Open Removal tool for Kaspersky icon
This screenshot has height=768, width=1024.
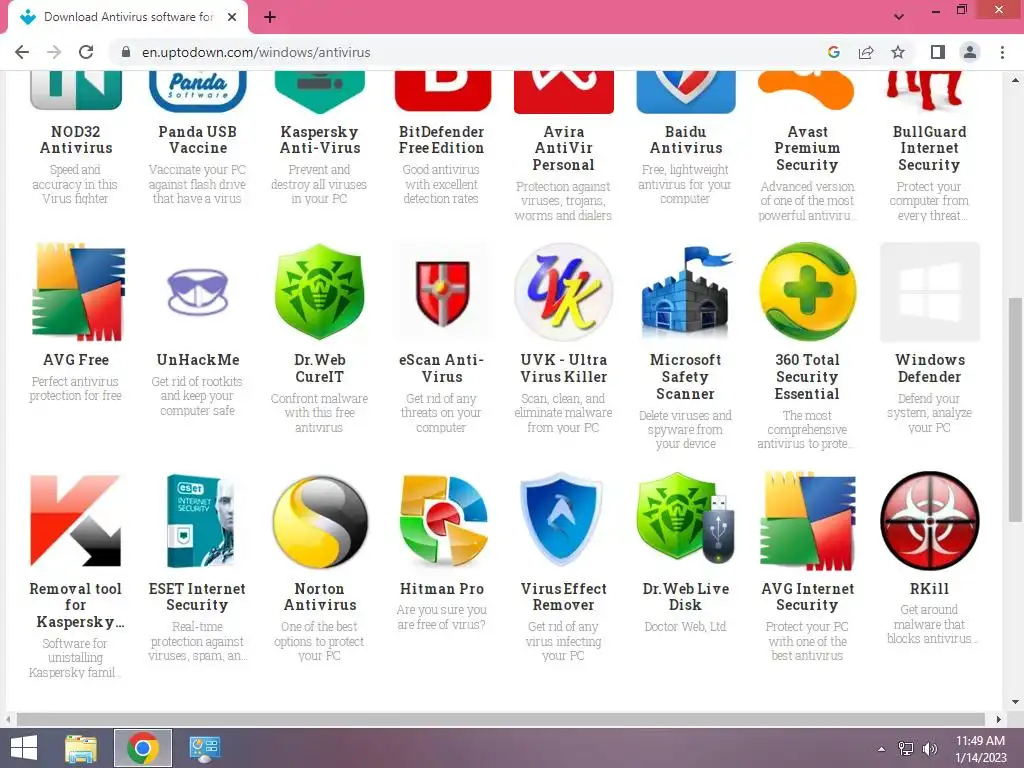tap(76, 520)
